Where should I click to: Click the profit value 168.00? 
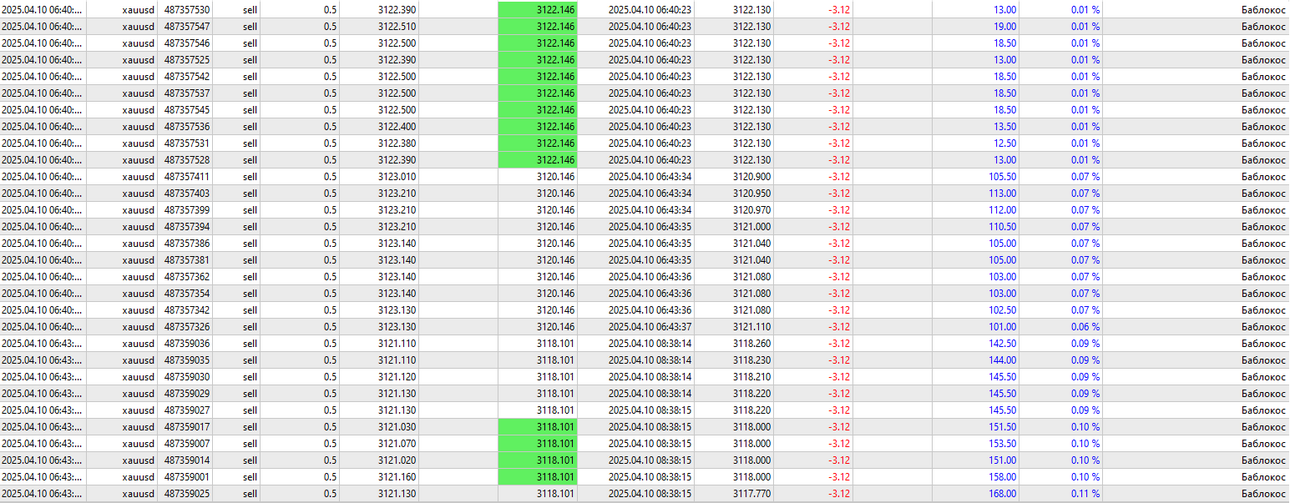[1002, 493]
